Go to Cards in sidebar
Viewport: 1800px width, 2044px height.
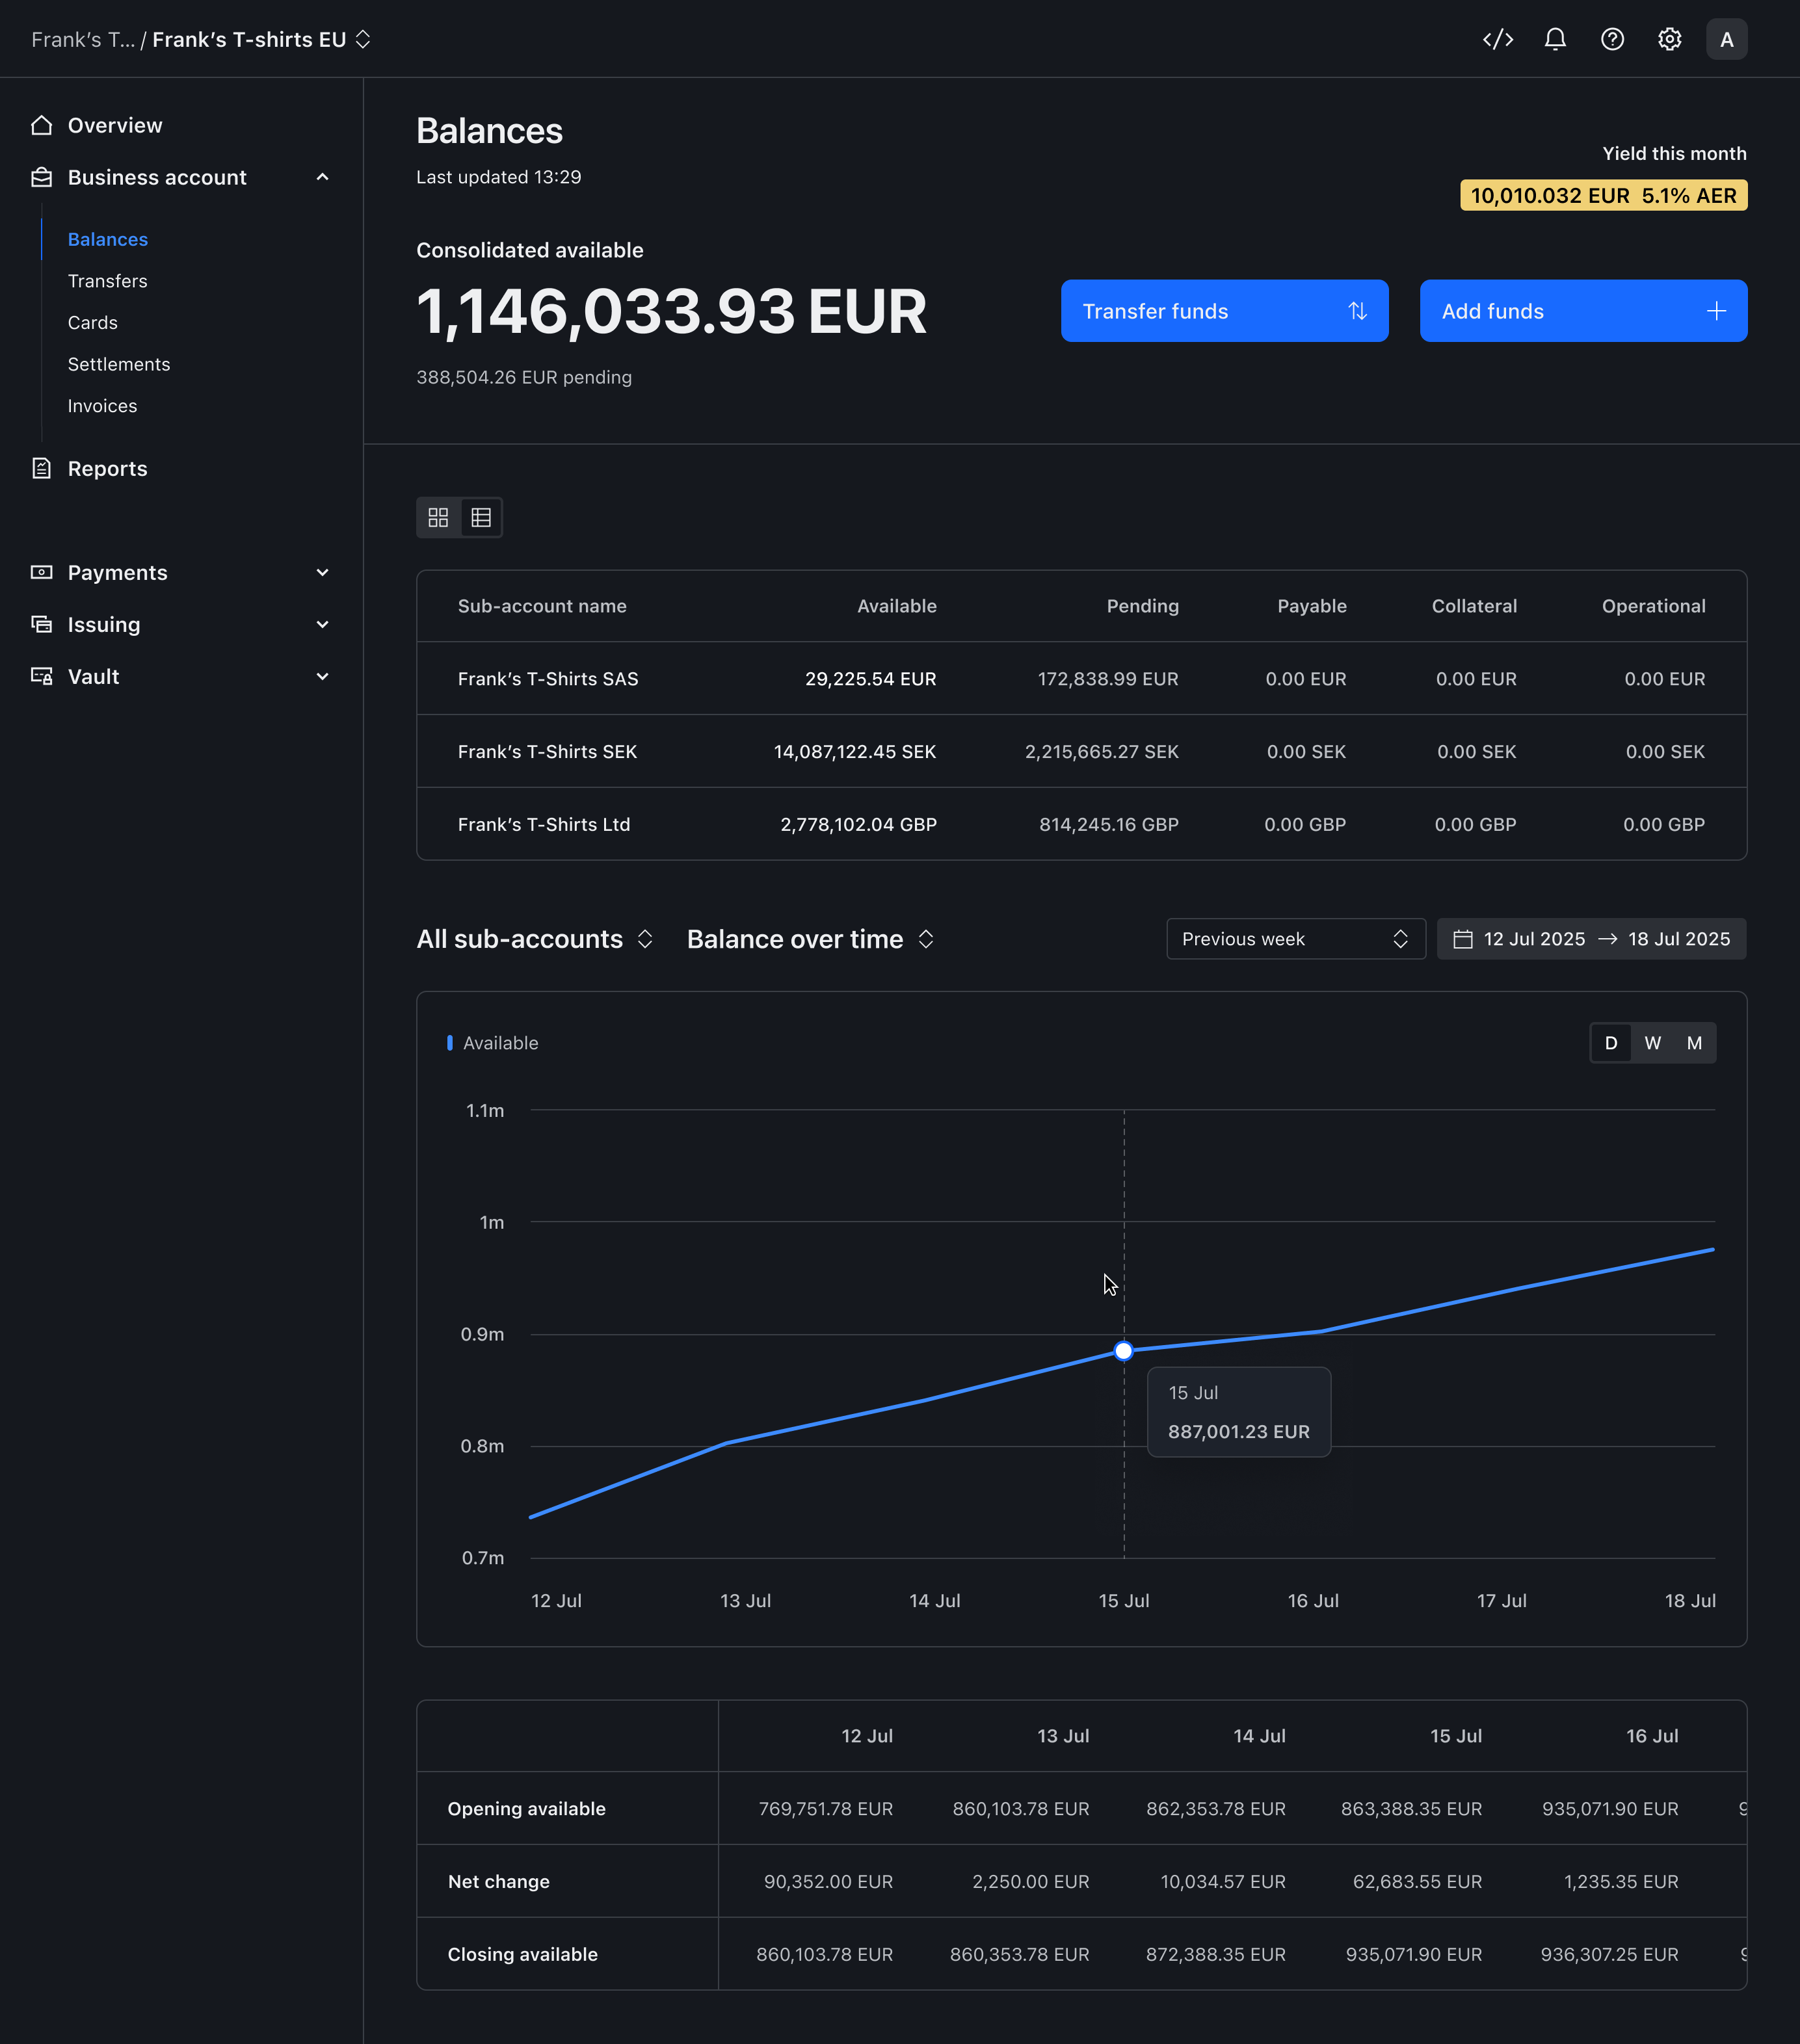click(93, 322)
